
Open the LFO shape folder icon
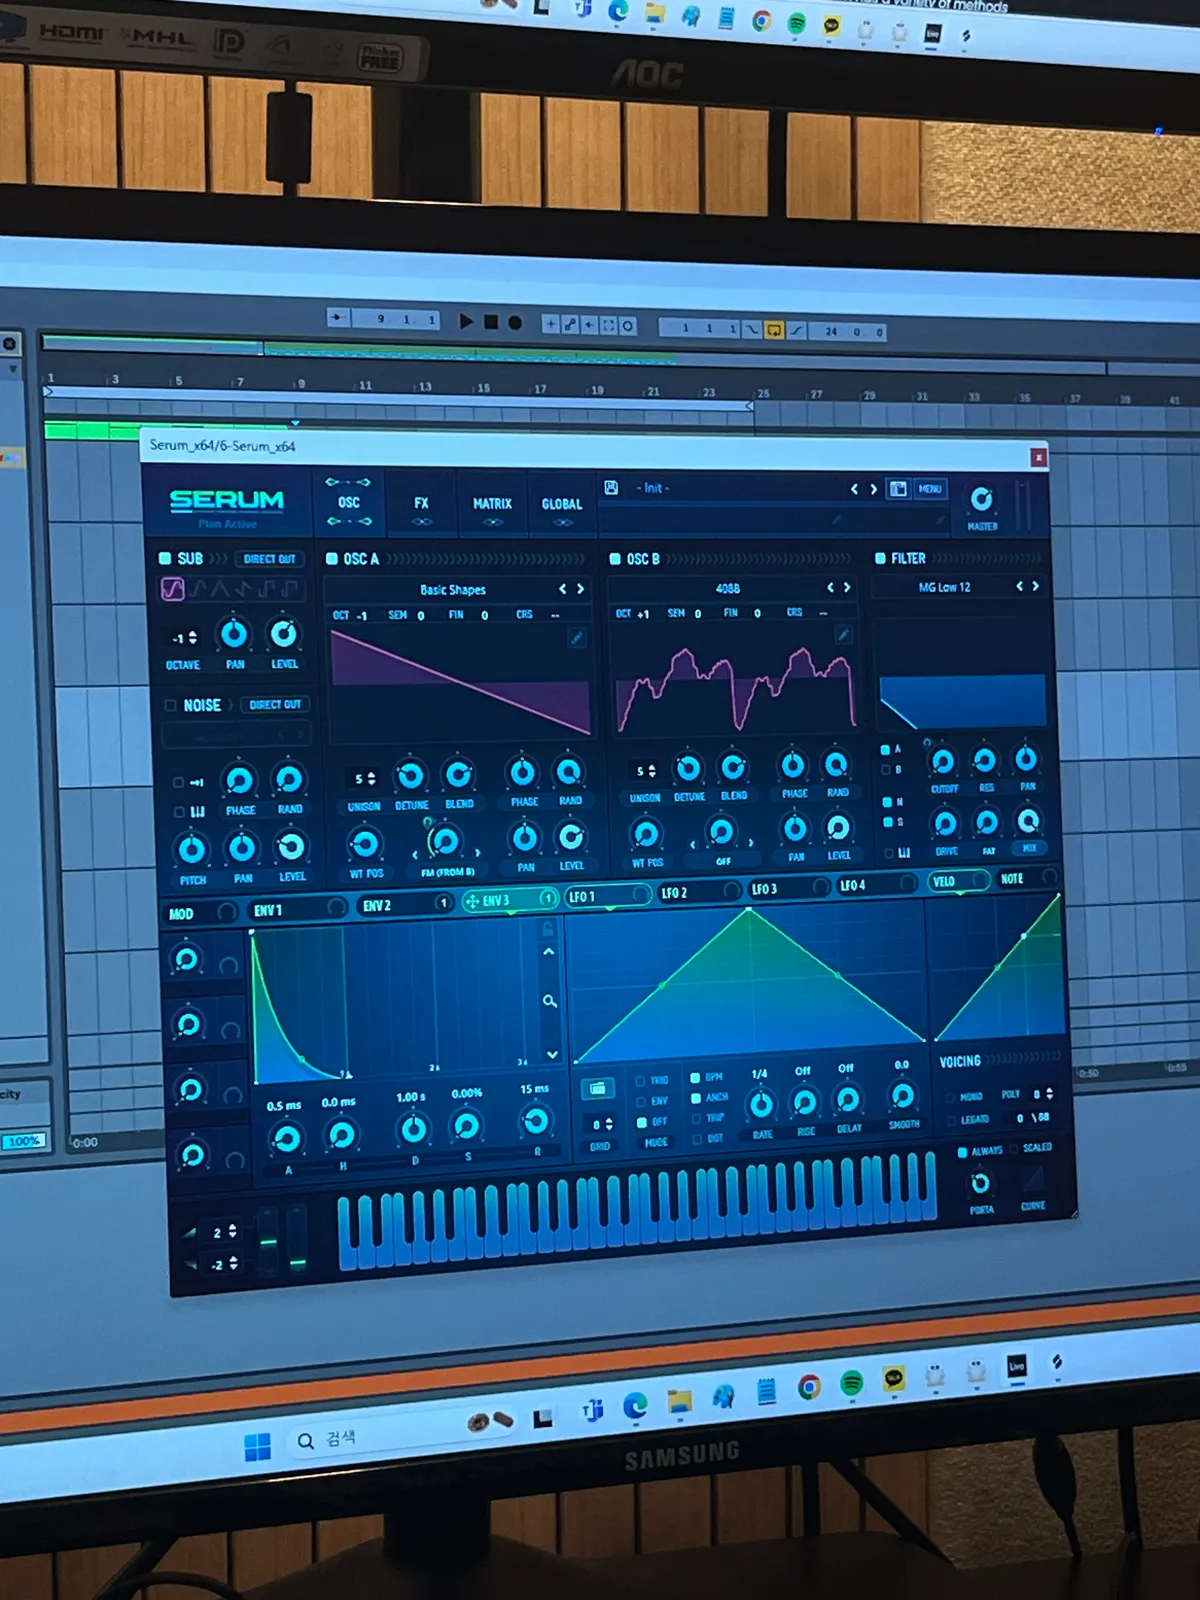tap(597, 1088)
